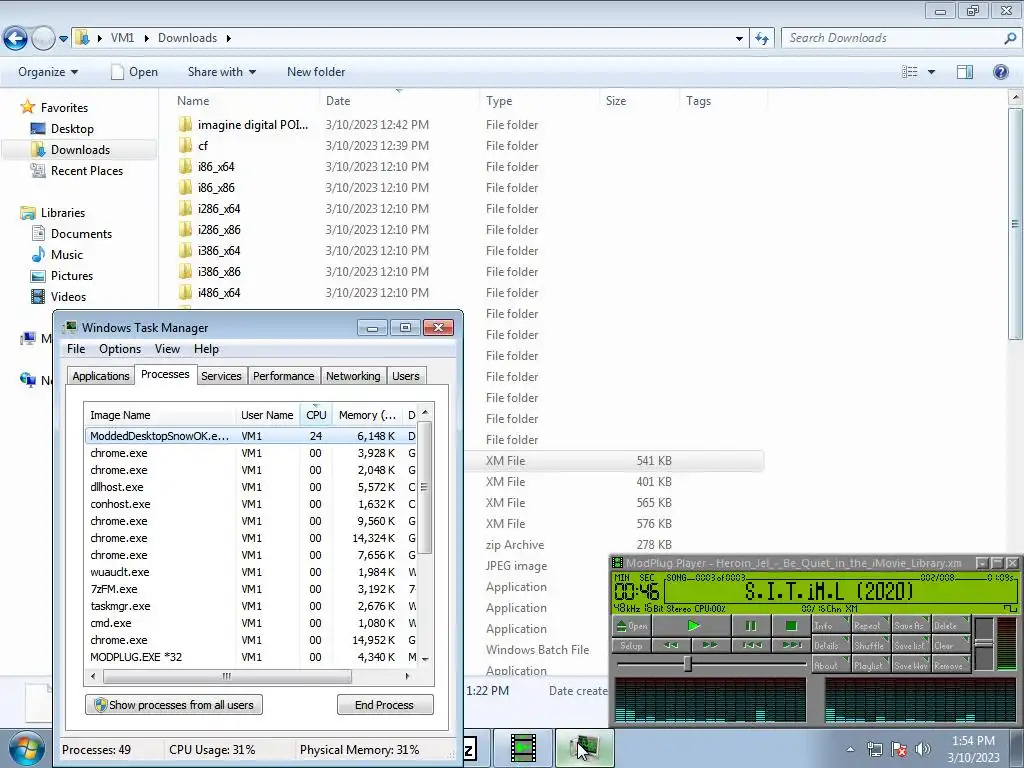This screenshot has width=1024, height=768.
Task: Select Music library in sidebar
Action: (67, 255)
